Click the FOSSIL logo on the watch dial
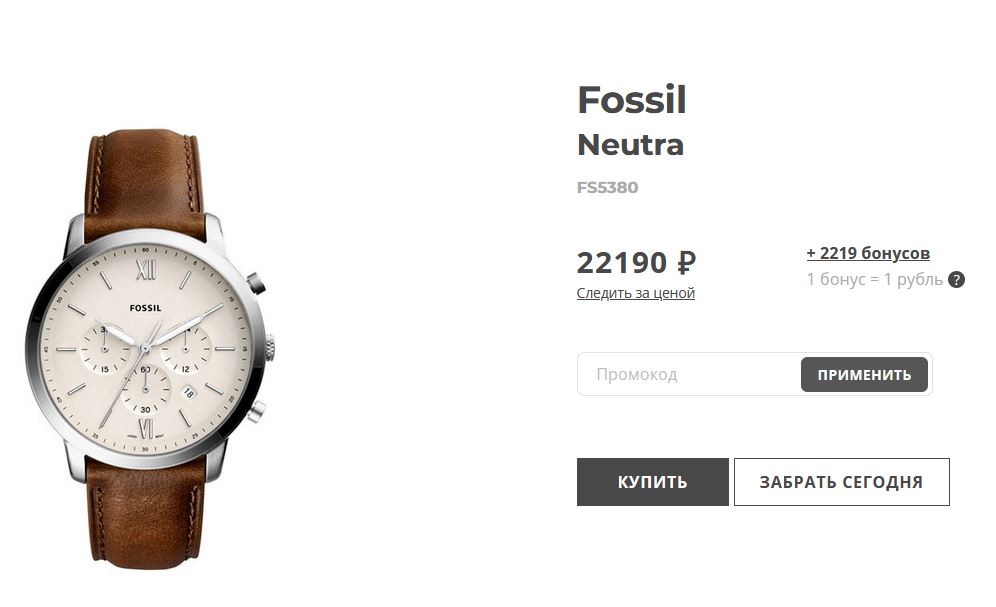 pos(145,308)
